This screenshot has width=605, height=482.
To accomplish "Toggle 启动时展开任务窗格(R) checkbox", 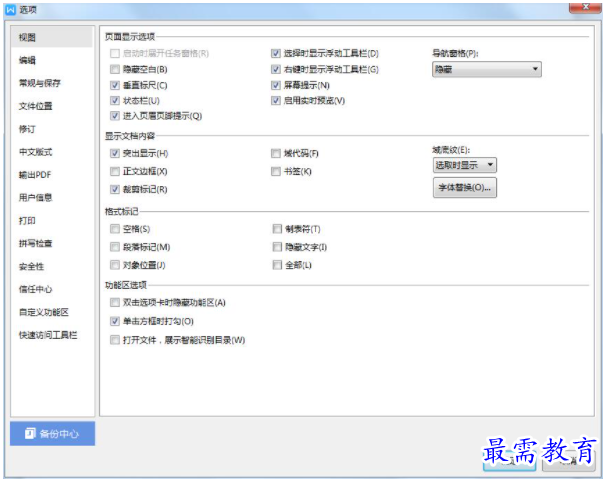I will click(115, 53).
